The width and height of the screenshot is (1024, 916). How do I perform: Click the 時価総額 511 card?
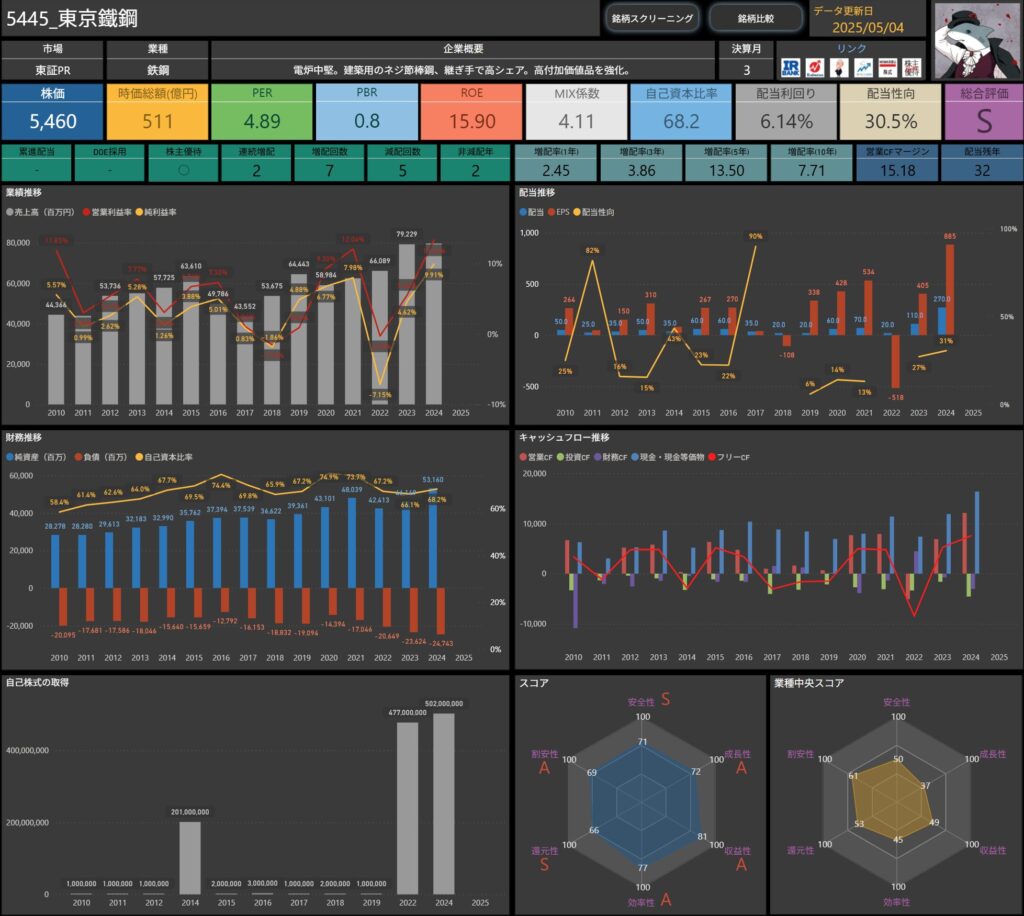157,112
